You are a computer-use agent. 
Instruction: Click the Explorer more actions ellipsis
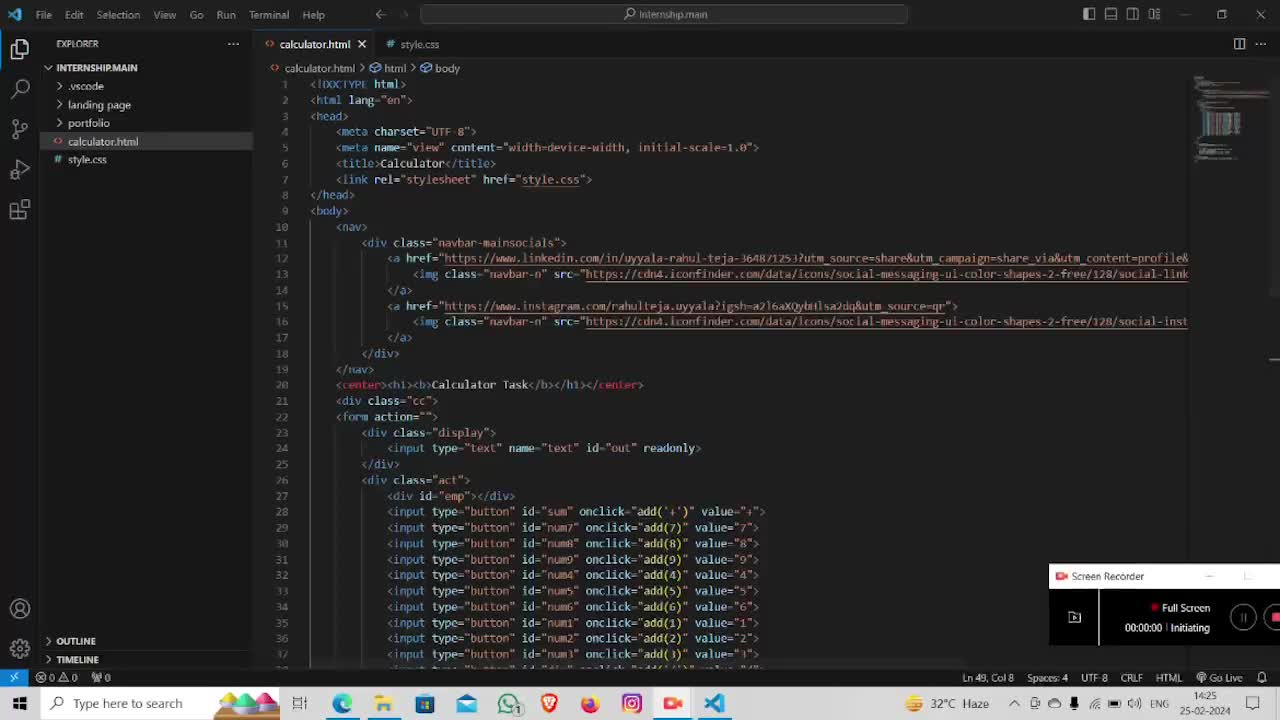click(x=233, y=44)
